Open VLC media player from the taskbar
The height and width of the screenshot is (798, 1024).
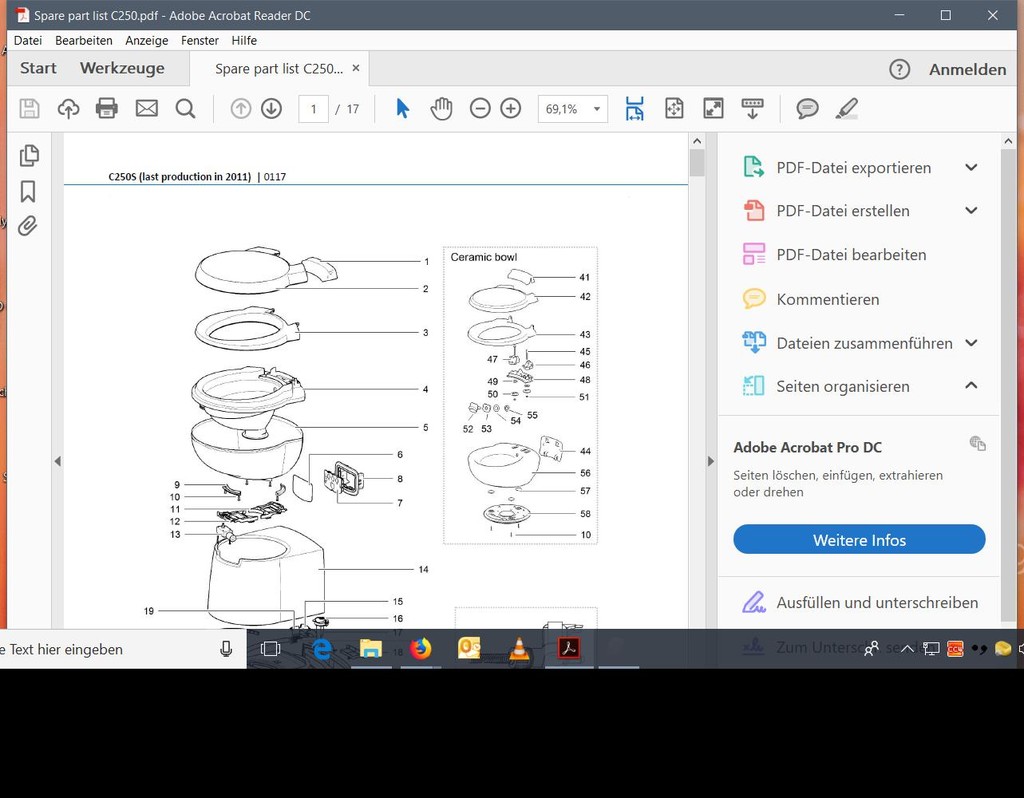[519, 649]
